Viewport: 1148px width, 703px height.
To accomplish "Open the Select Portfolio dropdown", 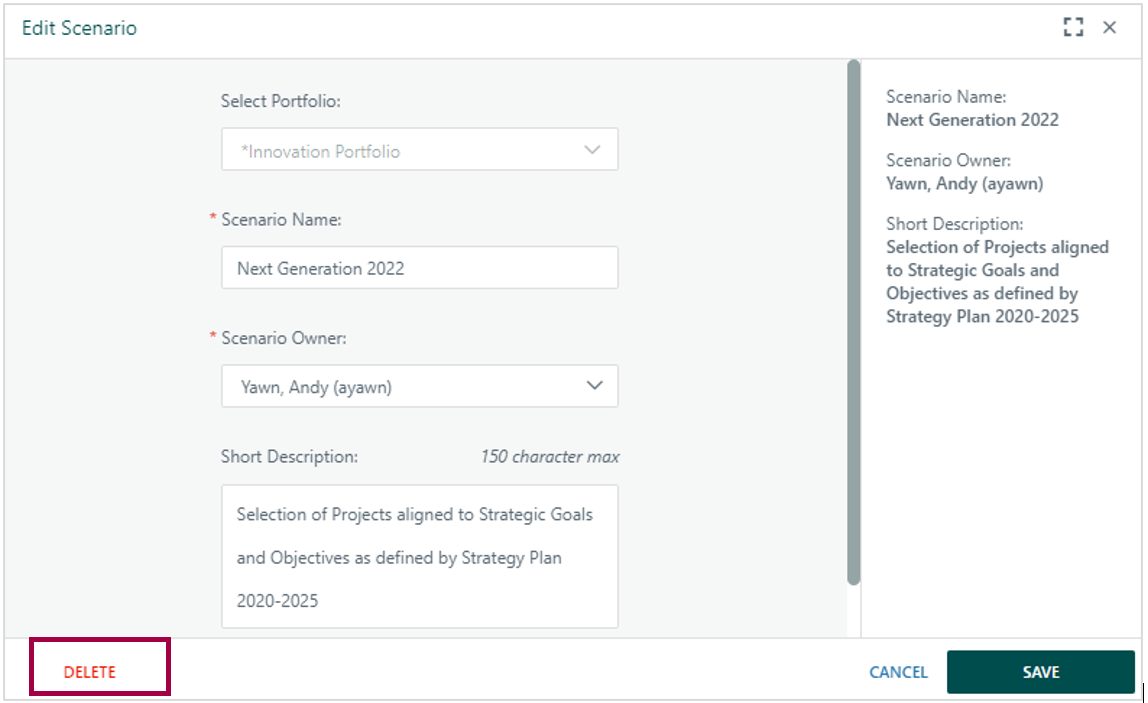I will pyautogui.click(x=420, y=150).
